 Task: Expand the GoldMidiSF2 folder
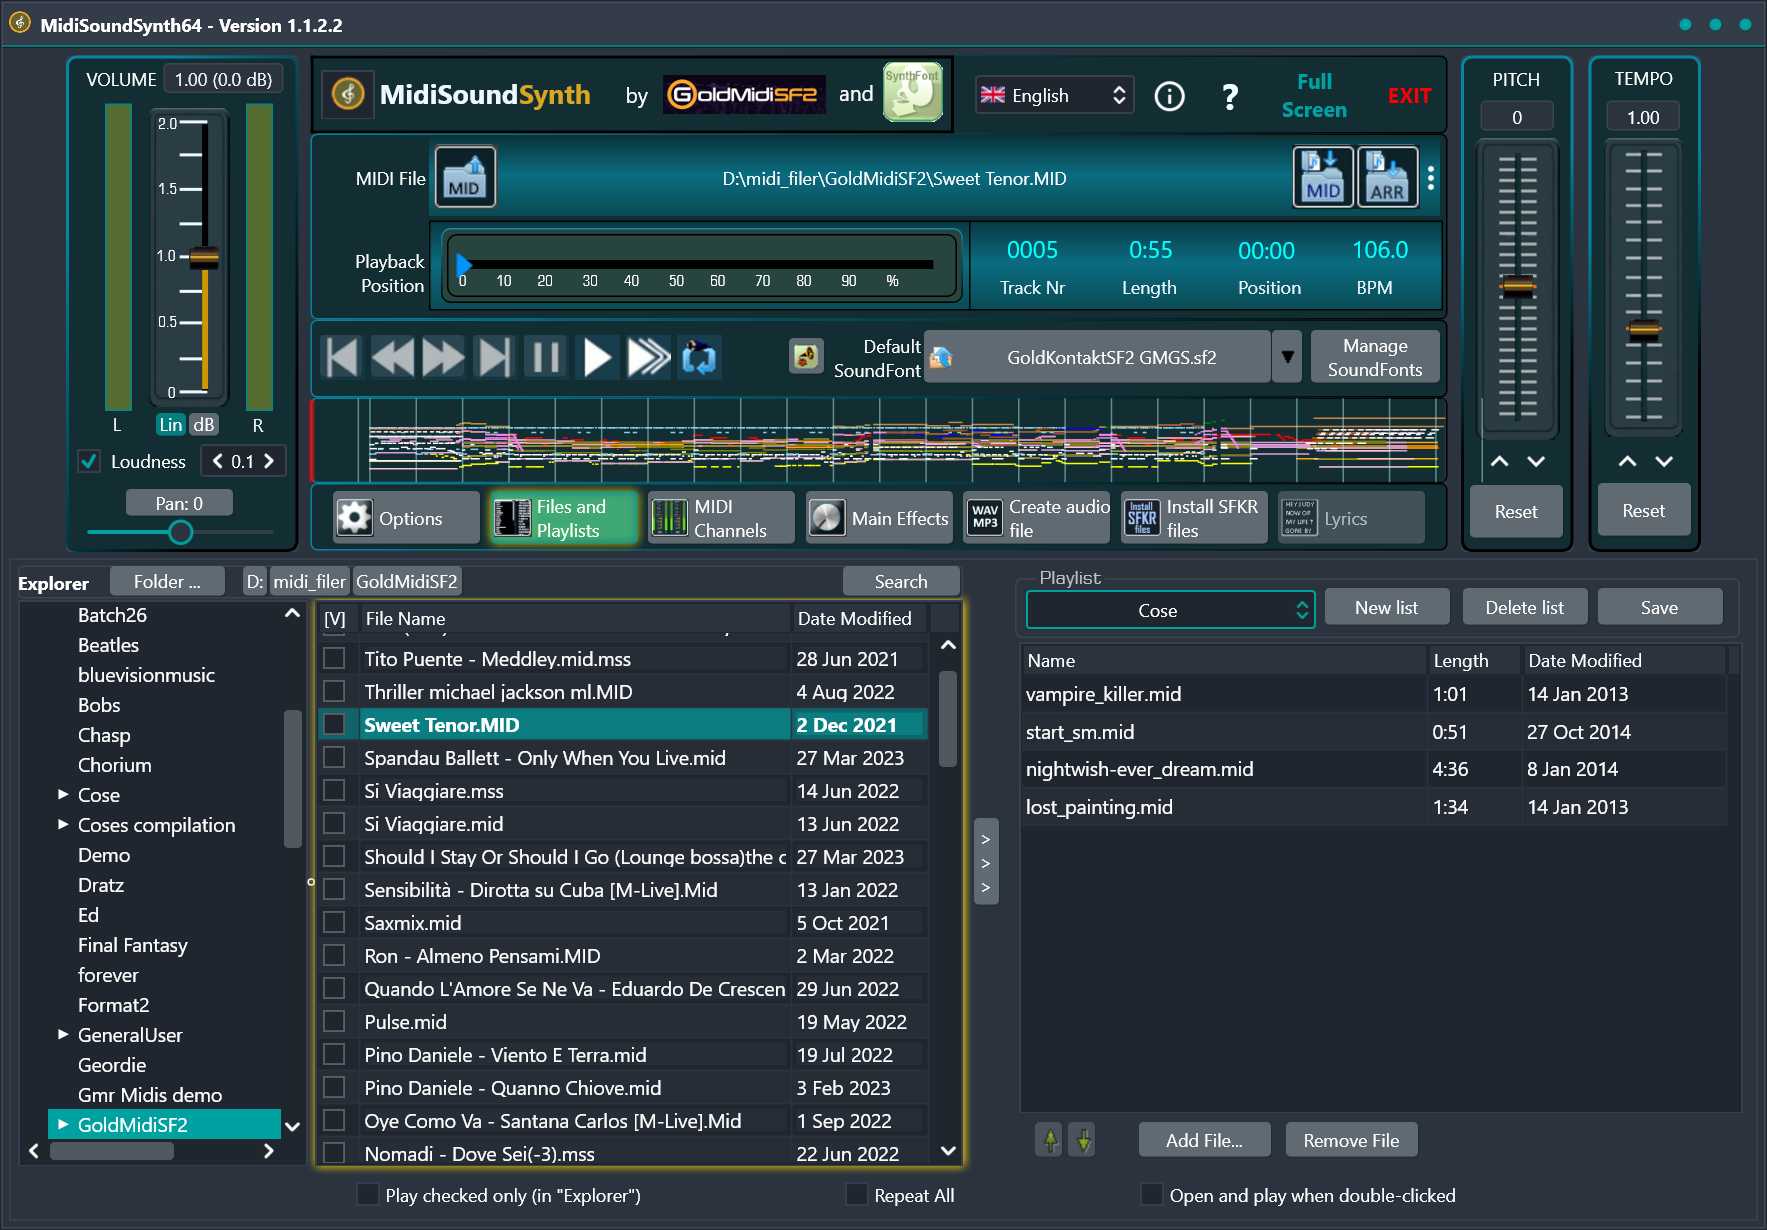63,1124
